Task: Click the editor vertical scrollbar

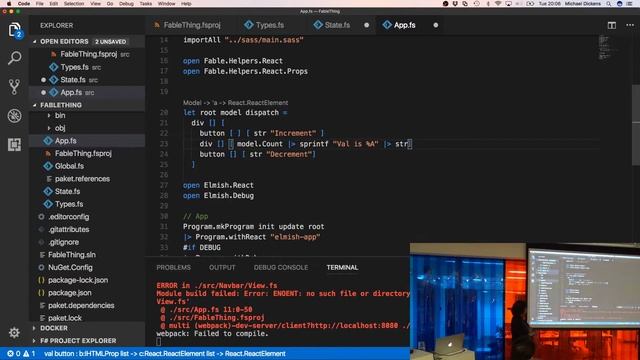Action: (636, 124)
